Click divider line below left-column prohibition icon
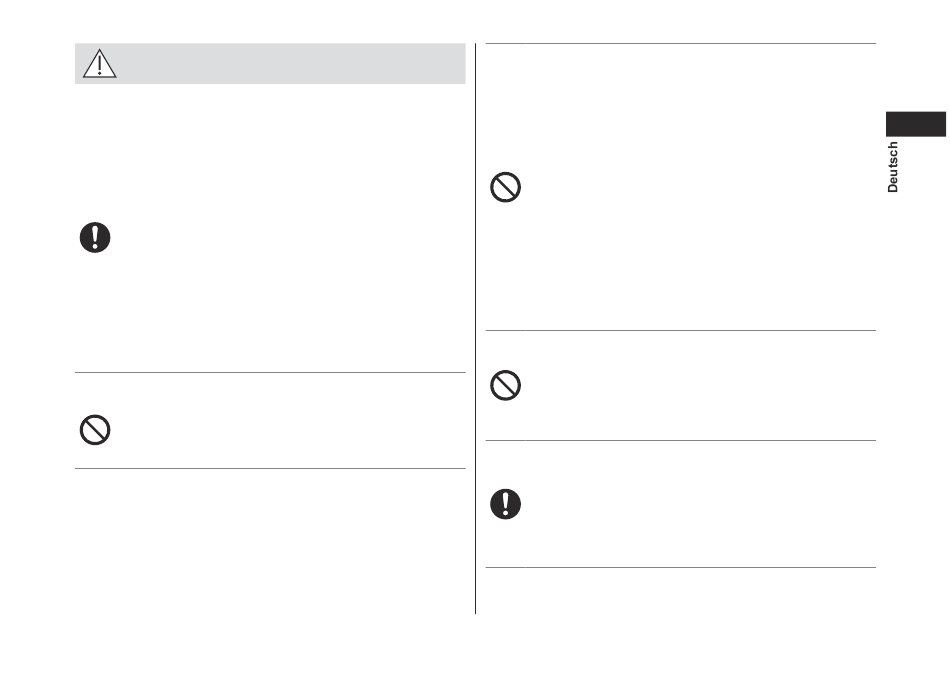Screen dimensions: 950x678 [270, 468]
